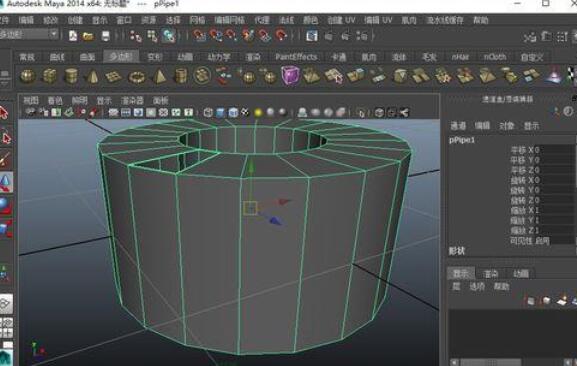Click the 形状 (Shapes) heading in the Channel Box
The height and width of the screenshot is (366, 577).
pyautogui.click(x=457, y=251)
